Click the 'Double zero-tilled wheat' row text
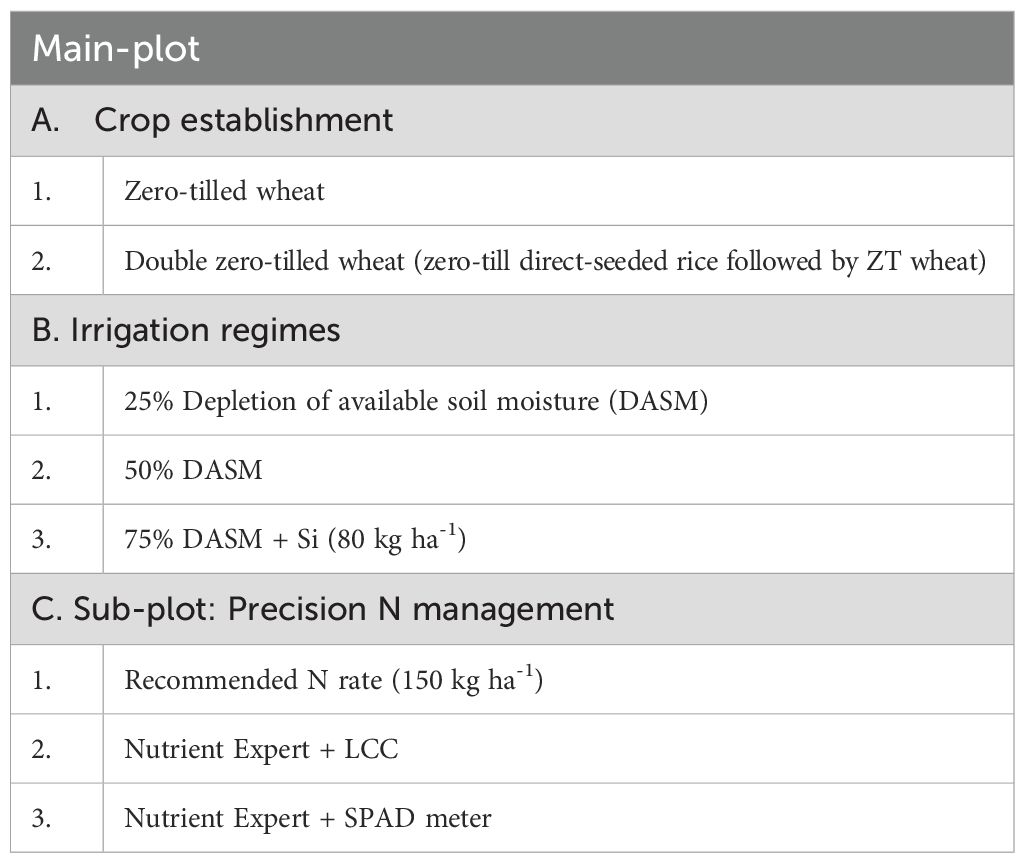The height and width of the screenshot is (863, 1025). click(555, 261)
